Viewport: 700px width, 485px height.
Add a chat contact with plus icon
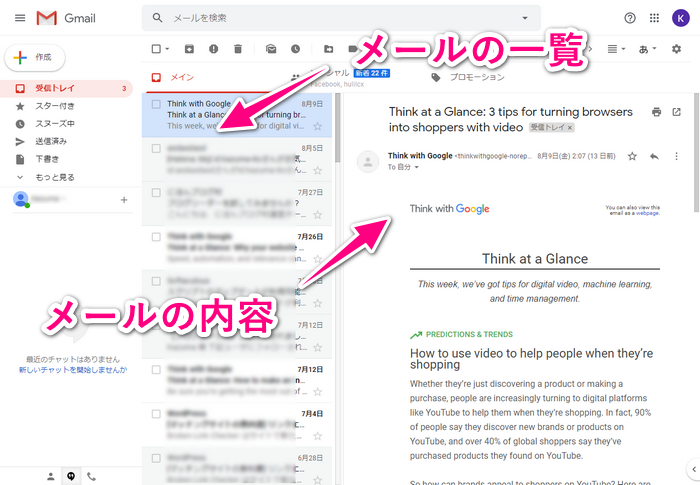pos(124,200)
